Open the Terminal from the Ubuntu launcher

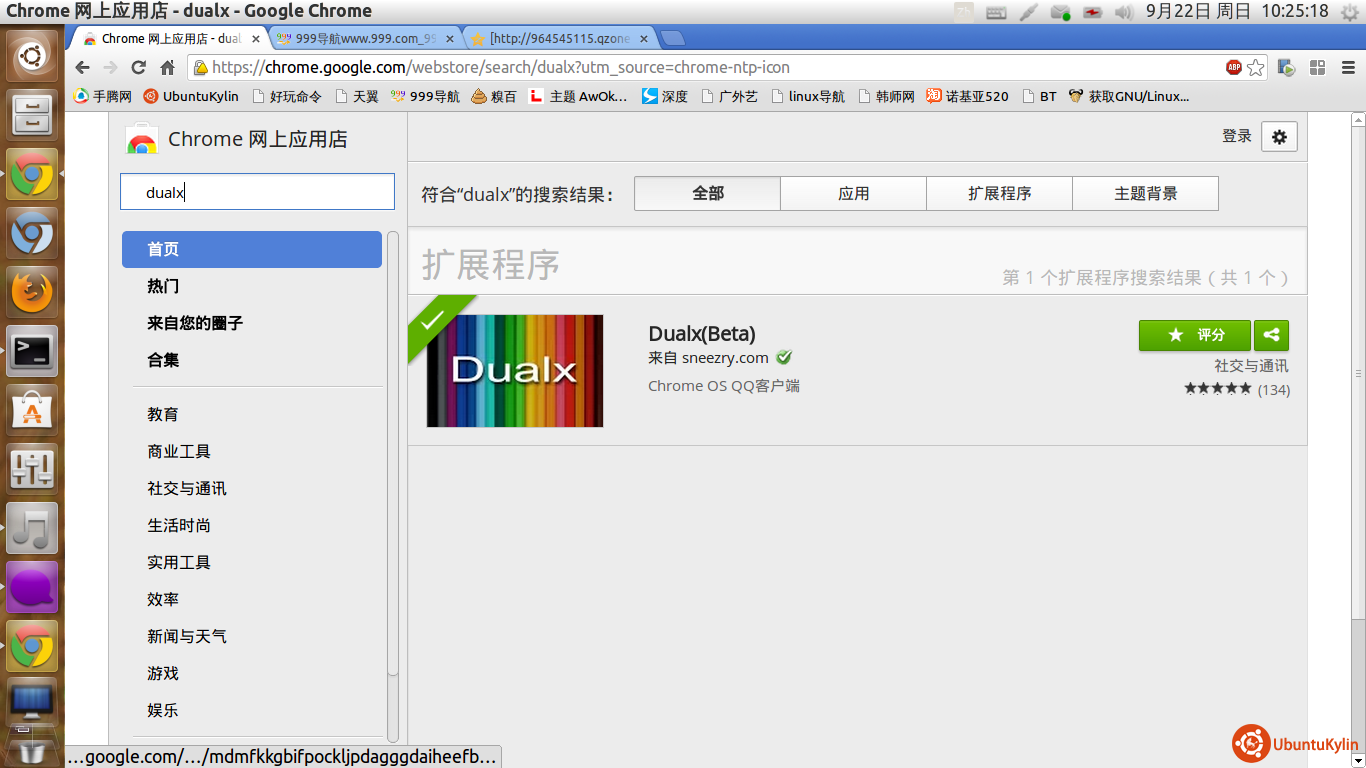[x=32, y=351]
